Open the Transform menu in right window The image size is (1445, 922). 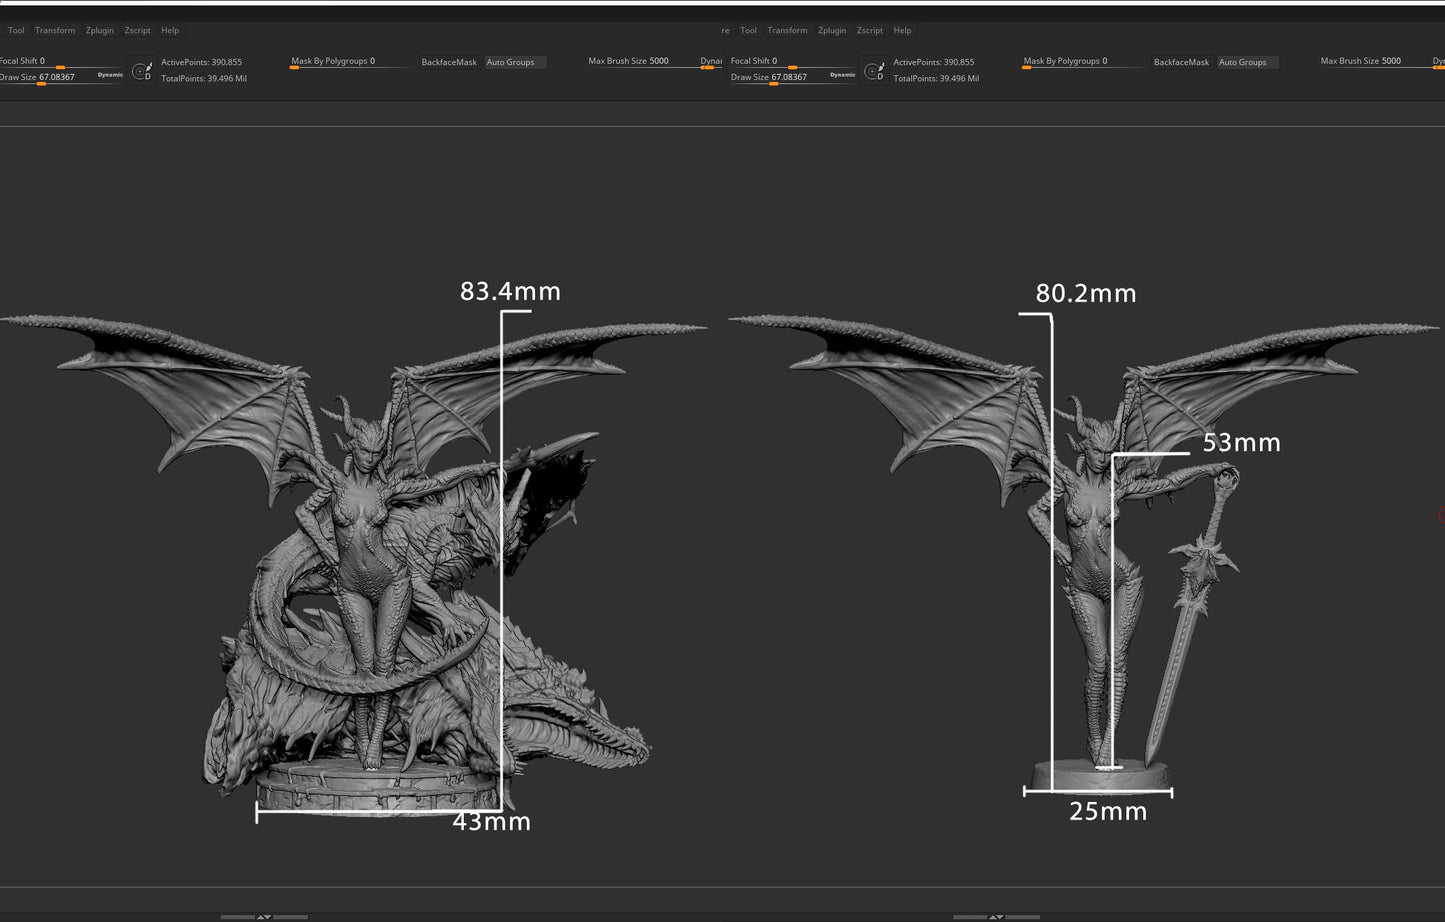[x=787, y=31]
